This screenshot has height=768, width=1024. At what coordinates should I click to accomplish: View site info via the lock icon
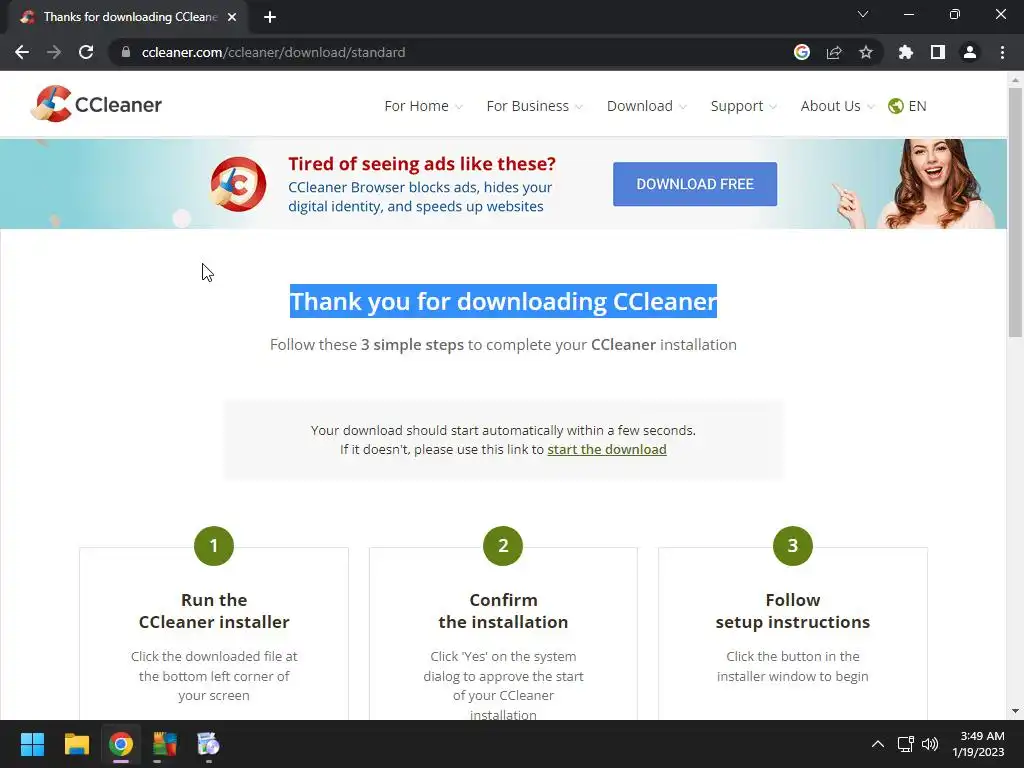[x=126, y=52]
